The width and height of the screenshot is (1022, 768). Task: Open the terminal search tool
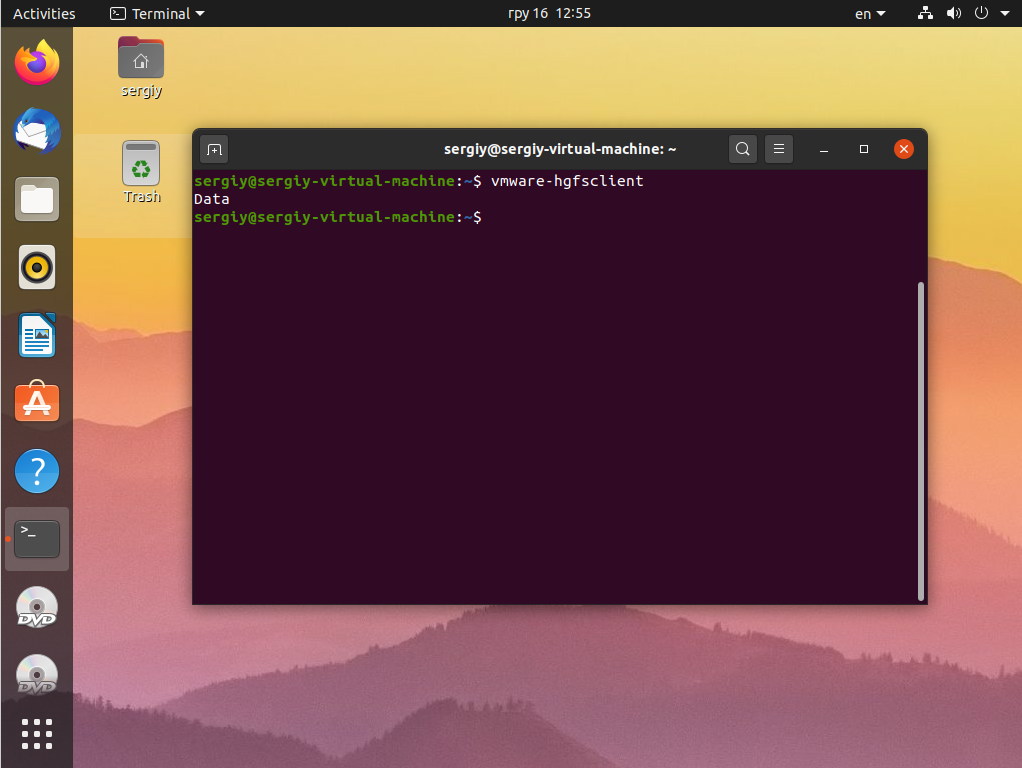[742, 149]
